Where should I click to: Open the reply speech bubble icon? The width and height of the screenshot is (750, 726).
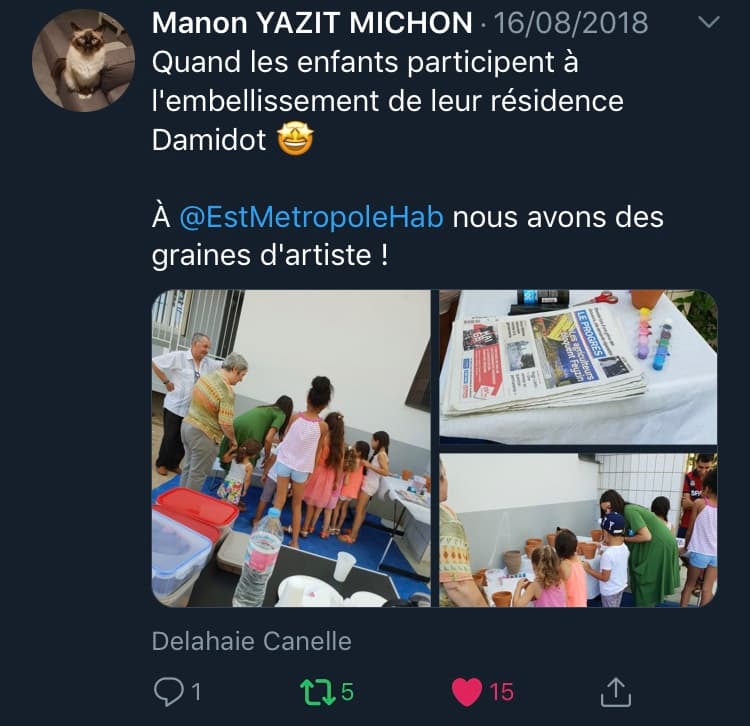168,692
